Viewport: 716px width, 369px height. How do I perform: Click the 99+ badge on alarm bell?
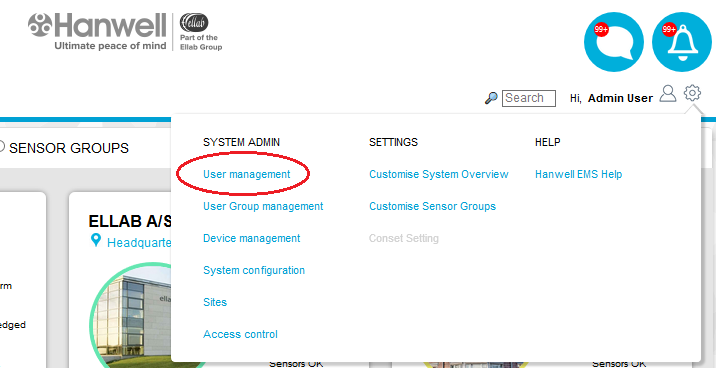click(x=669, y=30)
